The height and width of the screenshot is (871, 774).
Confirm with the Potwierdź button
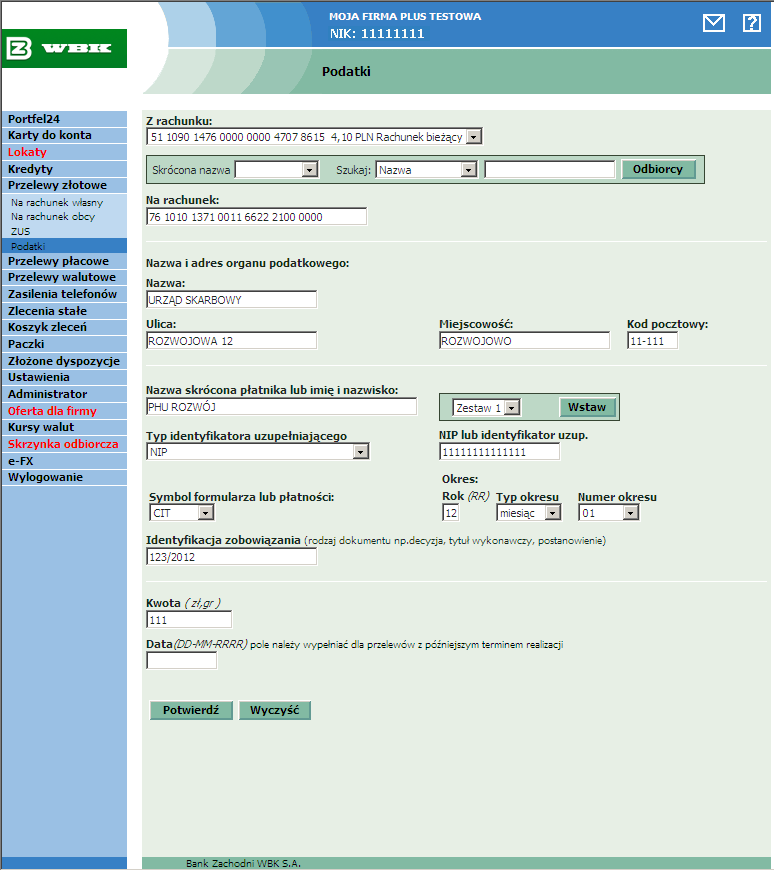(191, 710)
